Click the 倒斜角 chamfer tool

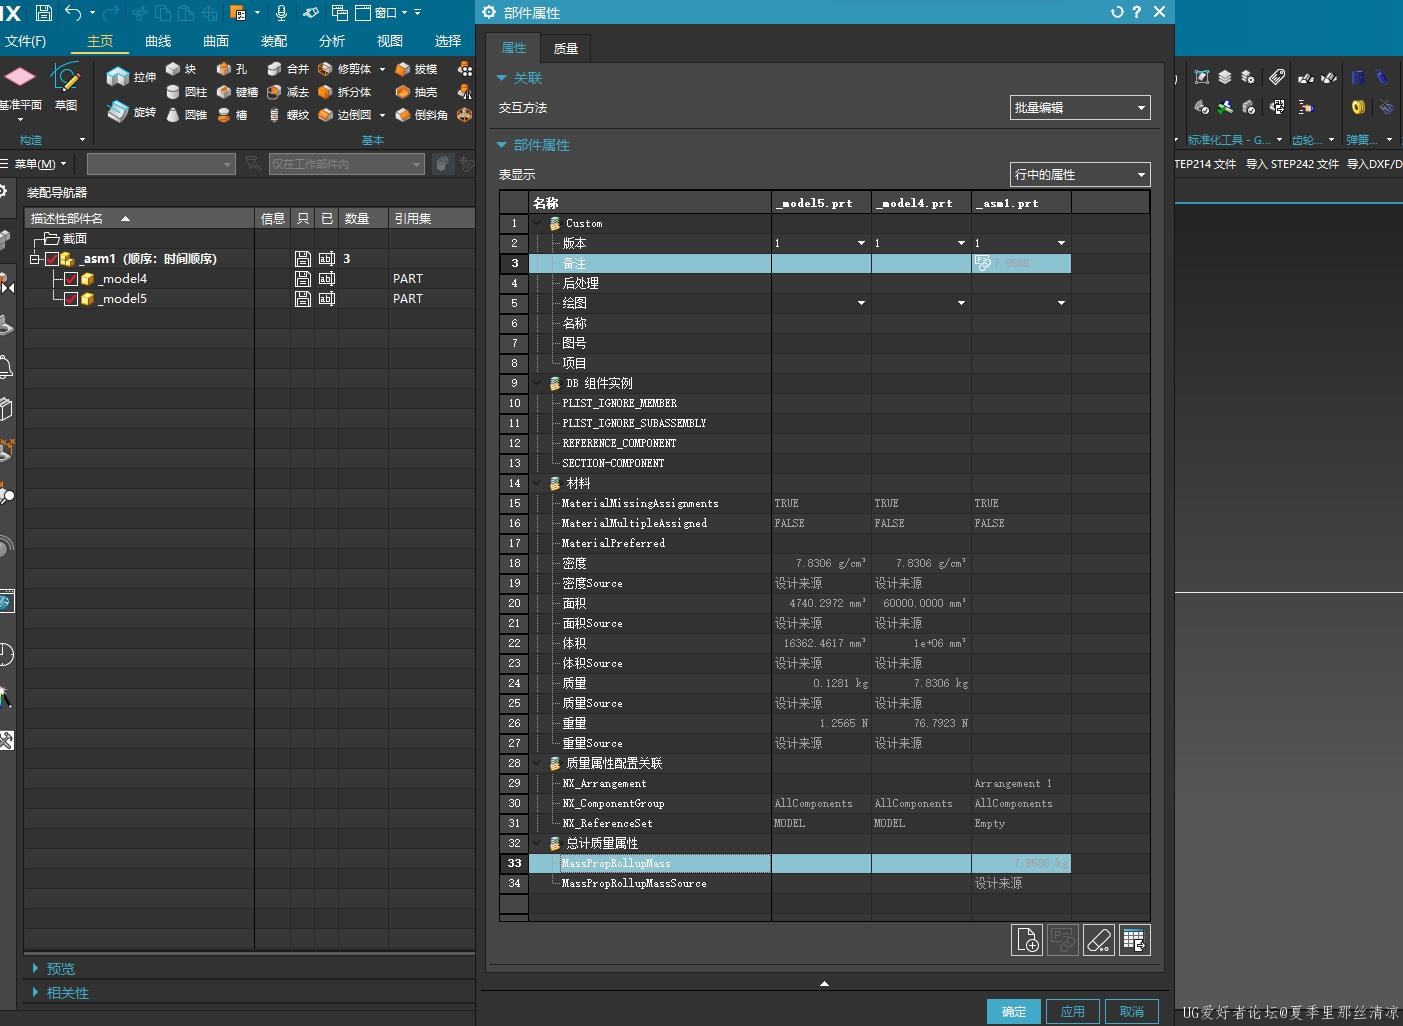pyautogui.click(x=421, y=115)
